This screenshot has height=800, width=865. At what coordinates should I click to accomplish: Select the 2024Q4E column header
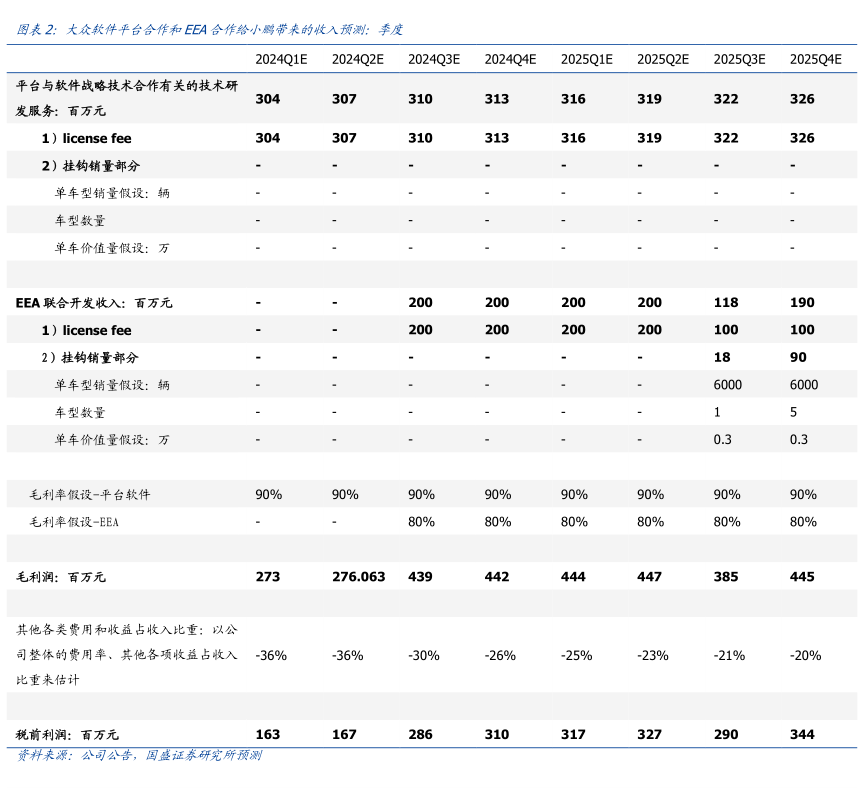(510, 60)
